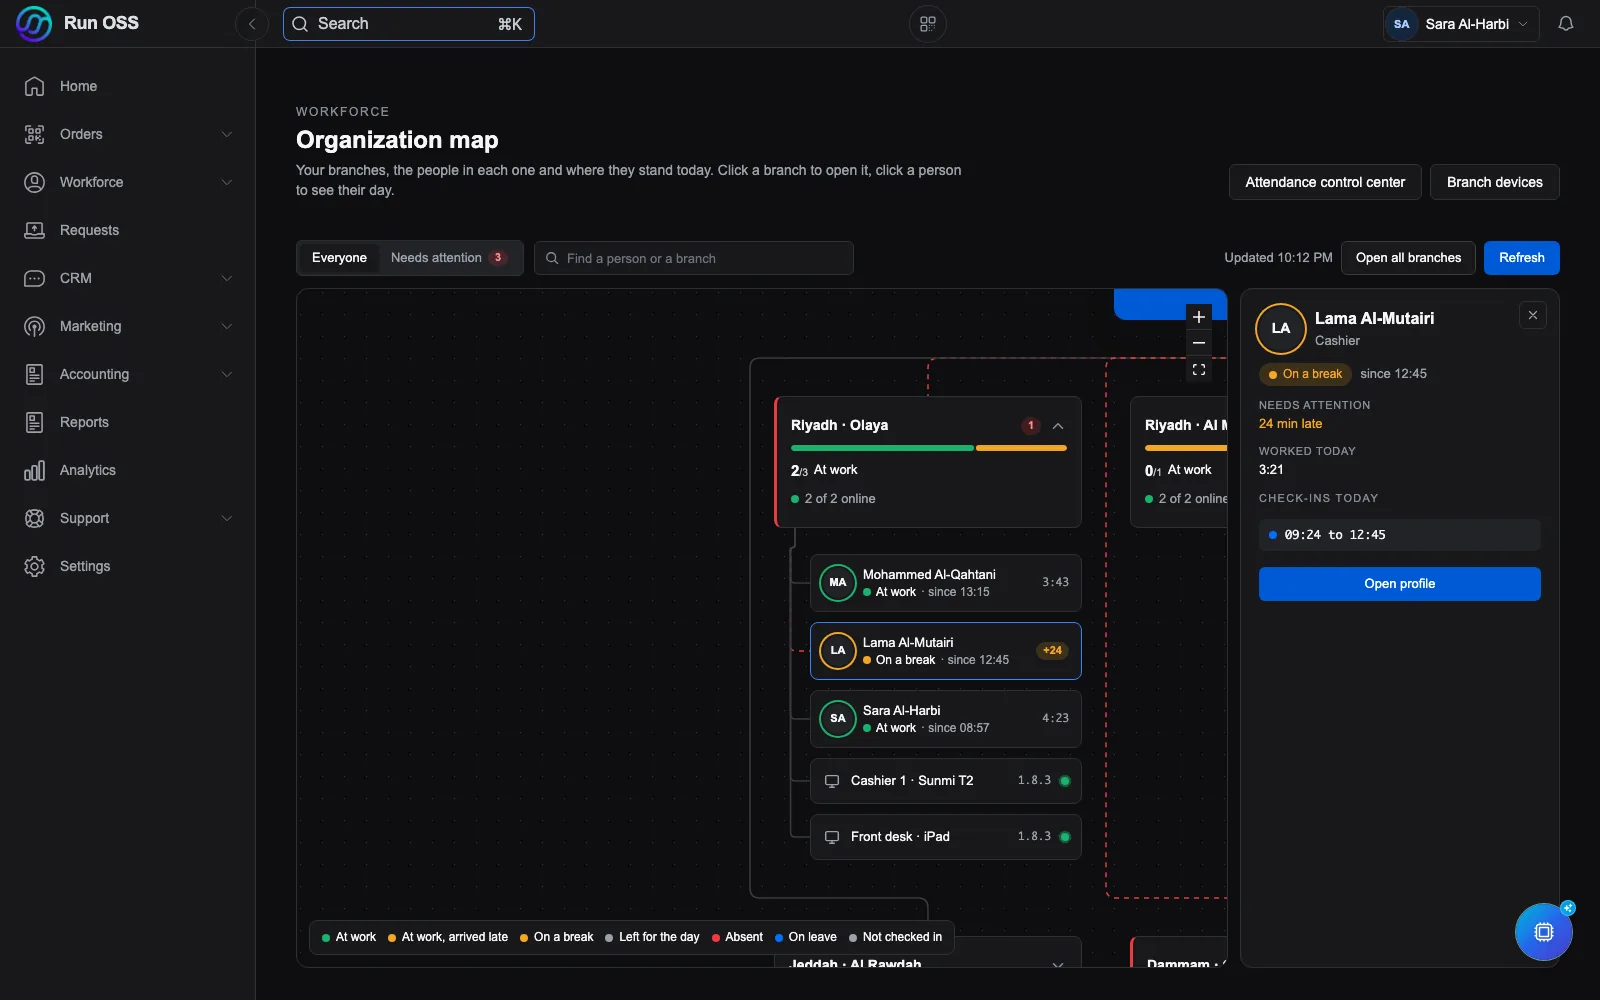The image size is (1600, 1000).
Task: Click the Home sidebar icon
Action: click(34, 86)
